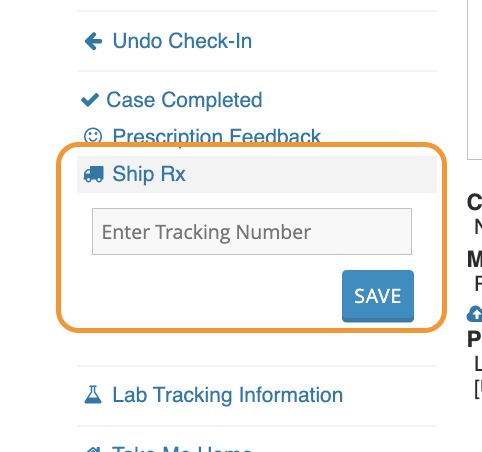
Task: Click the back arrow icon beside Undo Check-In
Action: tap(93, 41)
